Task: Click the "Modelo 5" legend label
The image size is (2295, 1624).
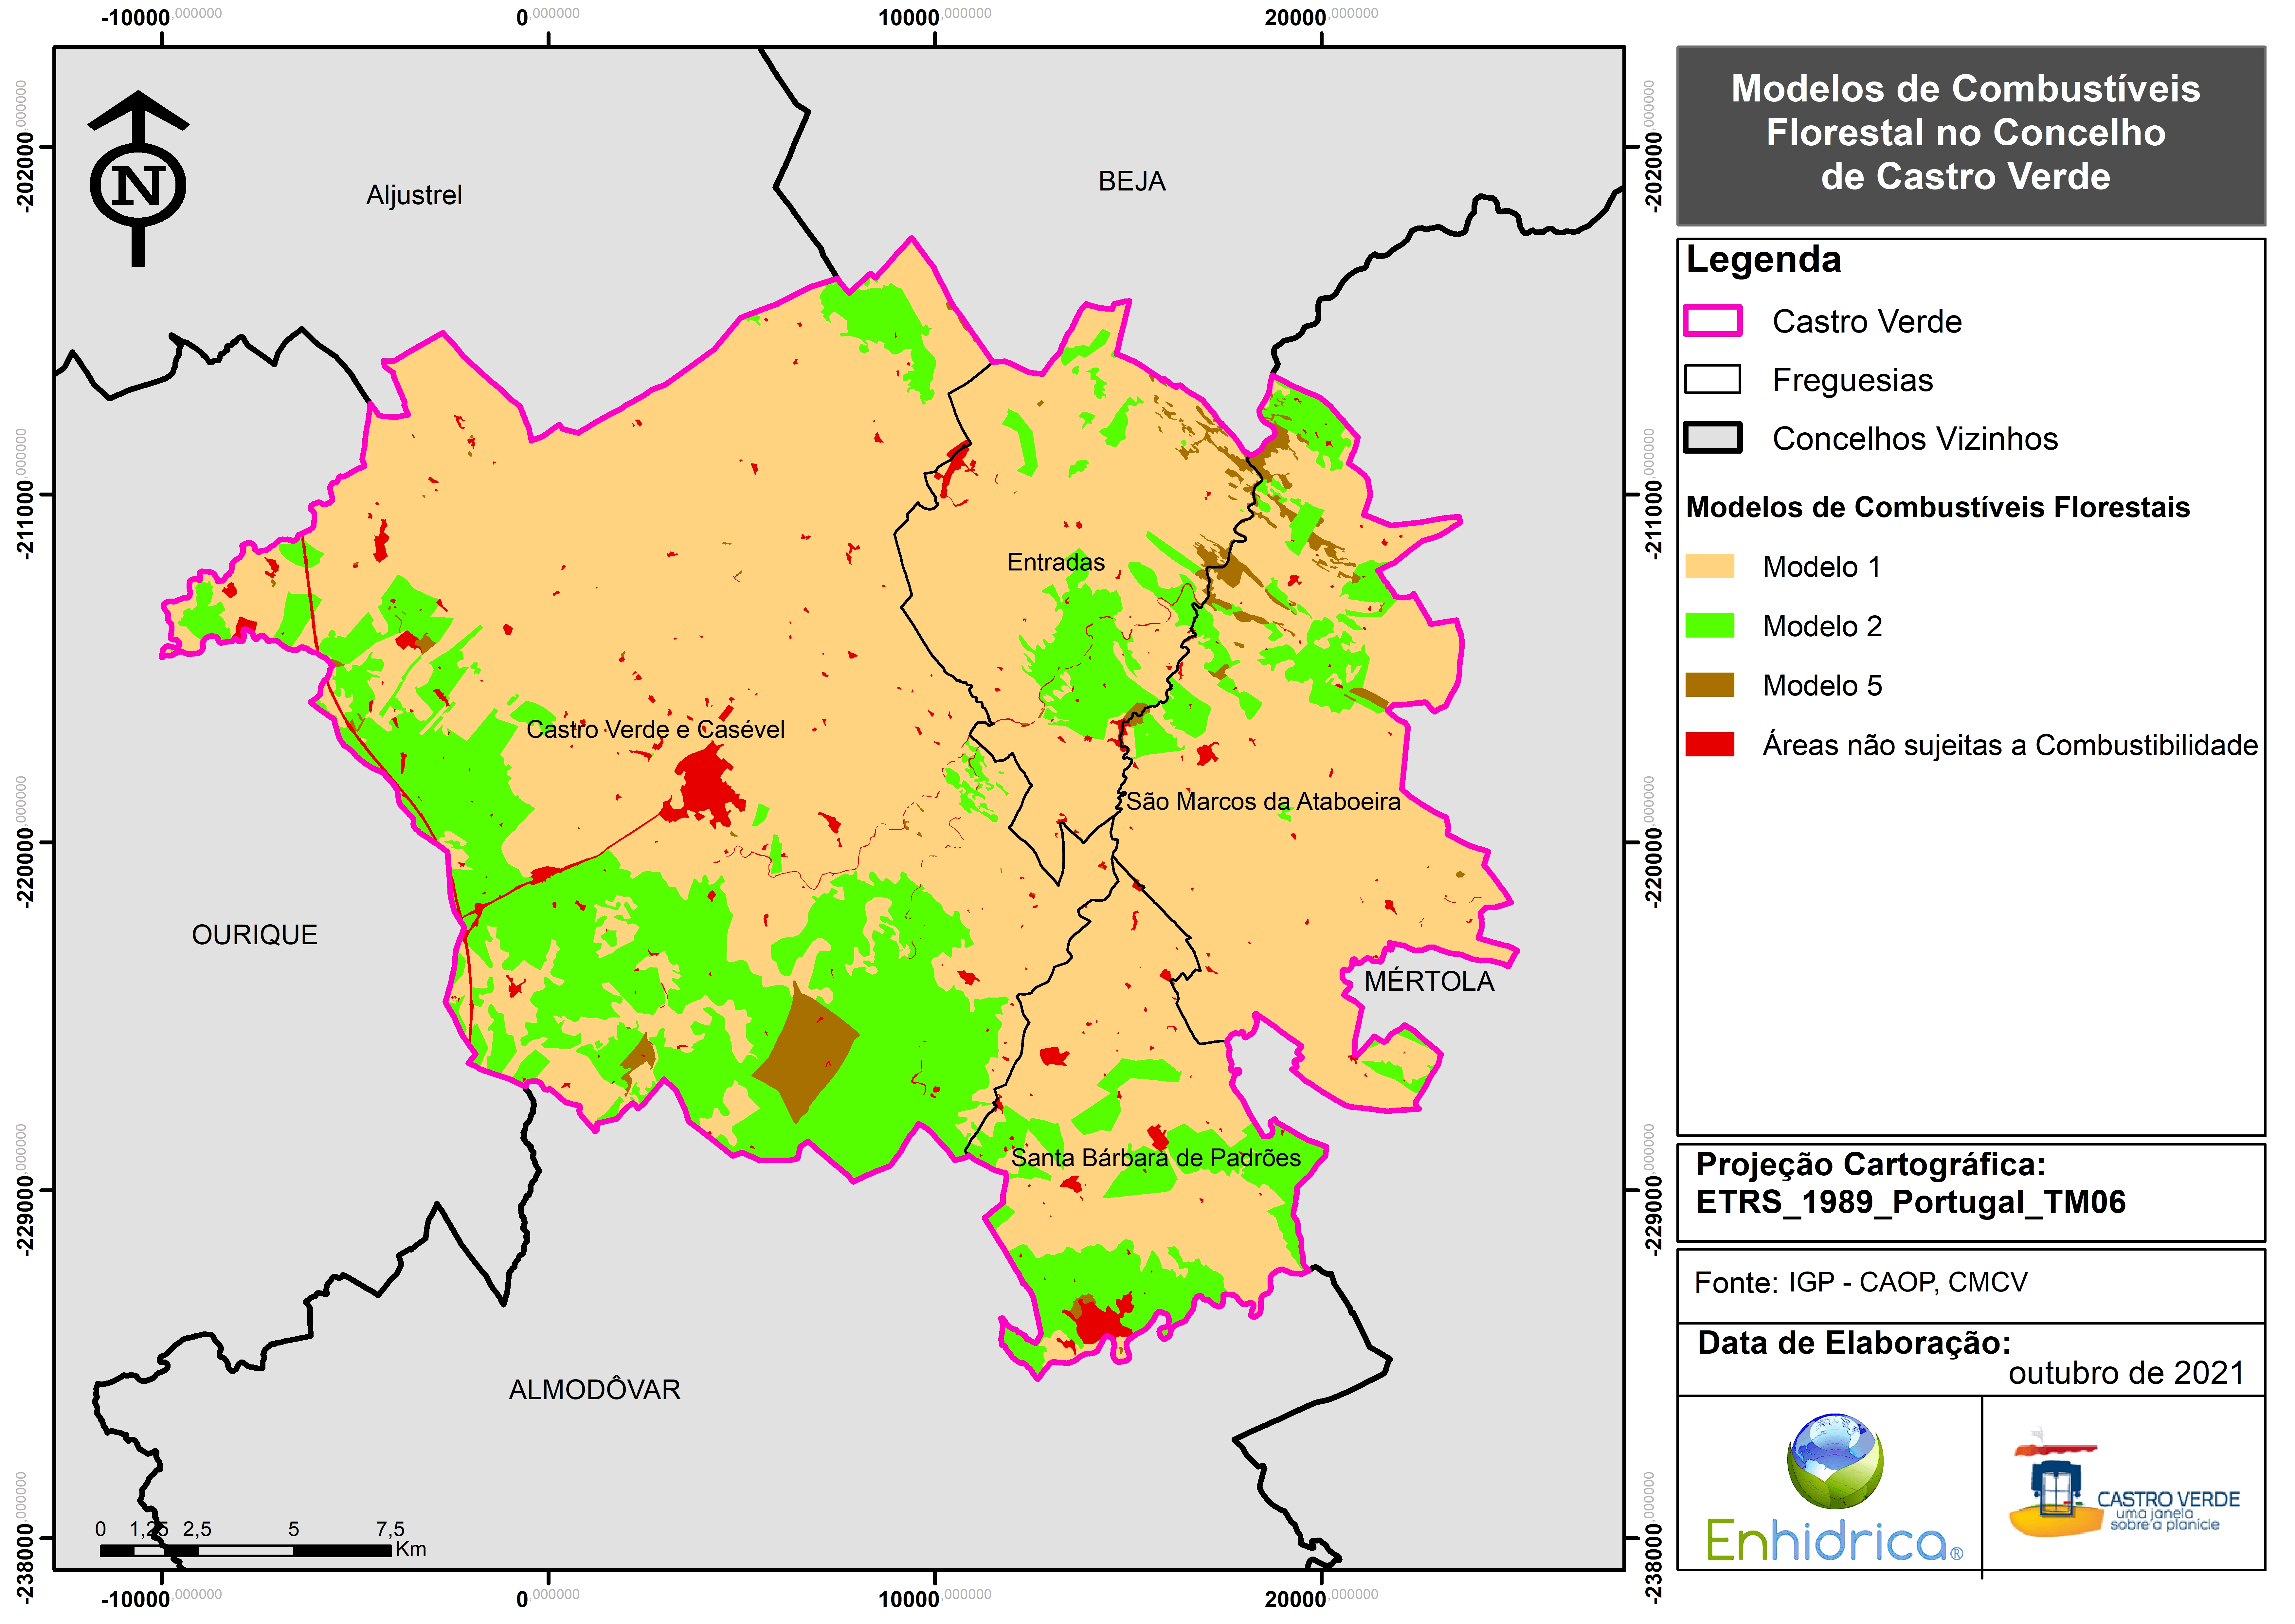Action: (x=1822, y=686)
